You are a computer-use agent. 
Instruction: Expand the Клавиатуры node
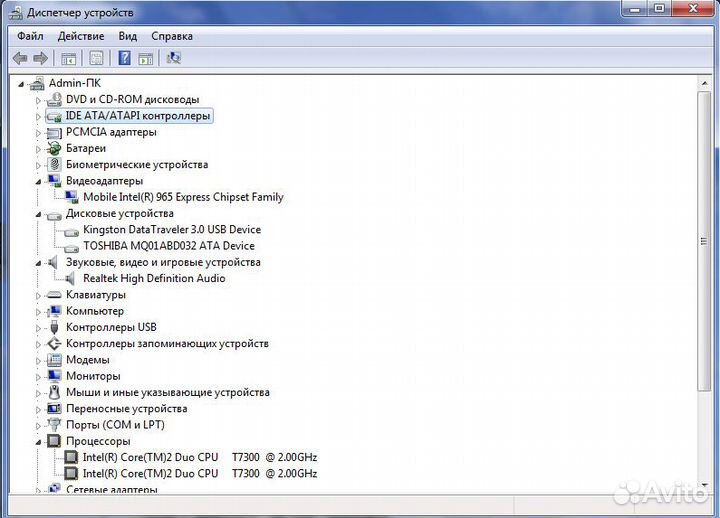click(39, 296)
